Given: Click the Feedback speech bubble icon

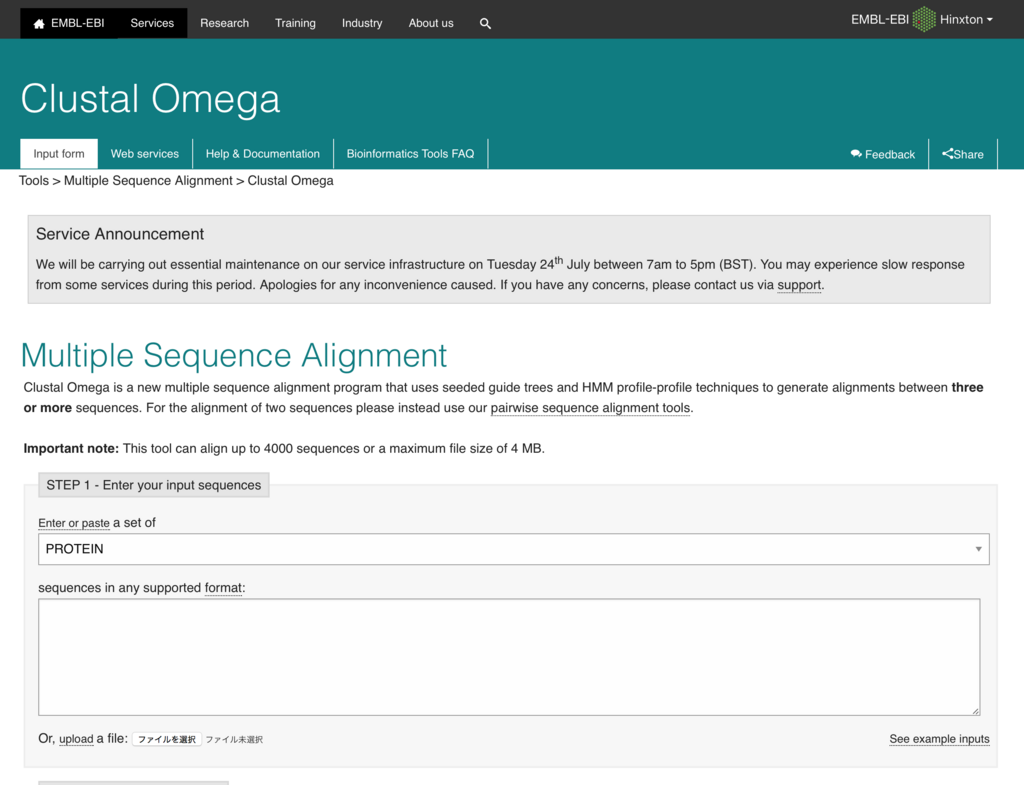Looking at the screenshot, I should (856, 154).
